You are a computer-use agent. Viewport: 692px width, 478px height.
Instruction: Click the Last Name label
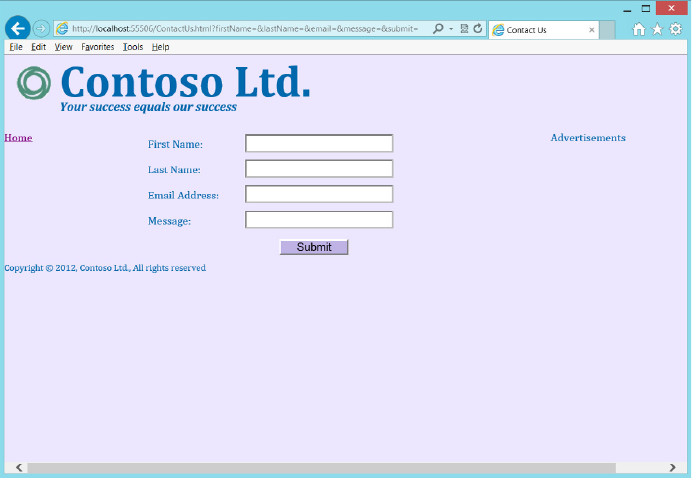(174, 169)
